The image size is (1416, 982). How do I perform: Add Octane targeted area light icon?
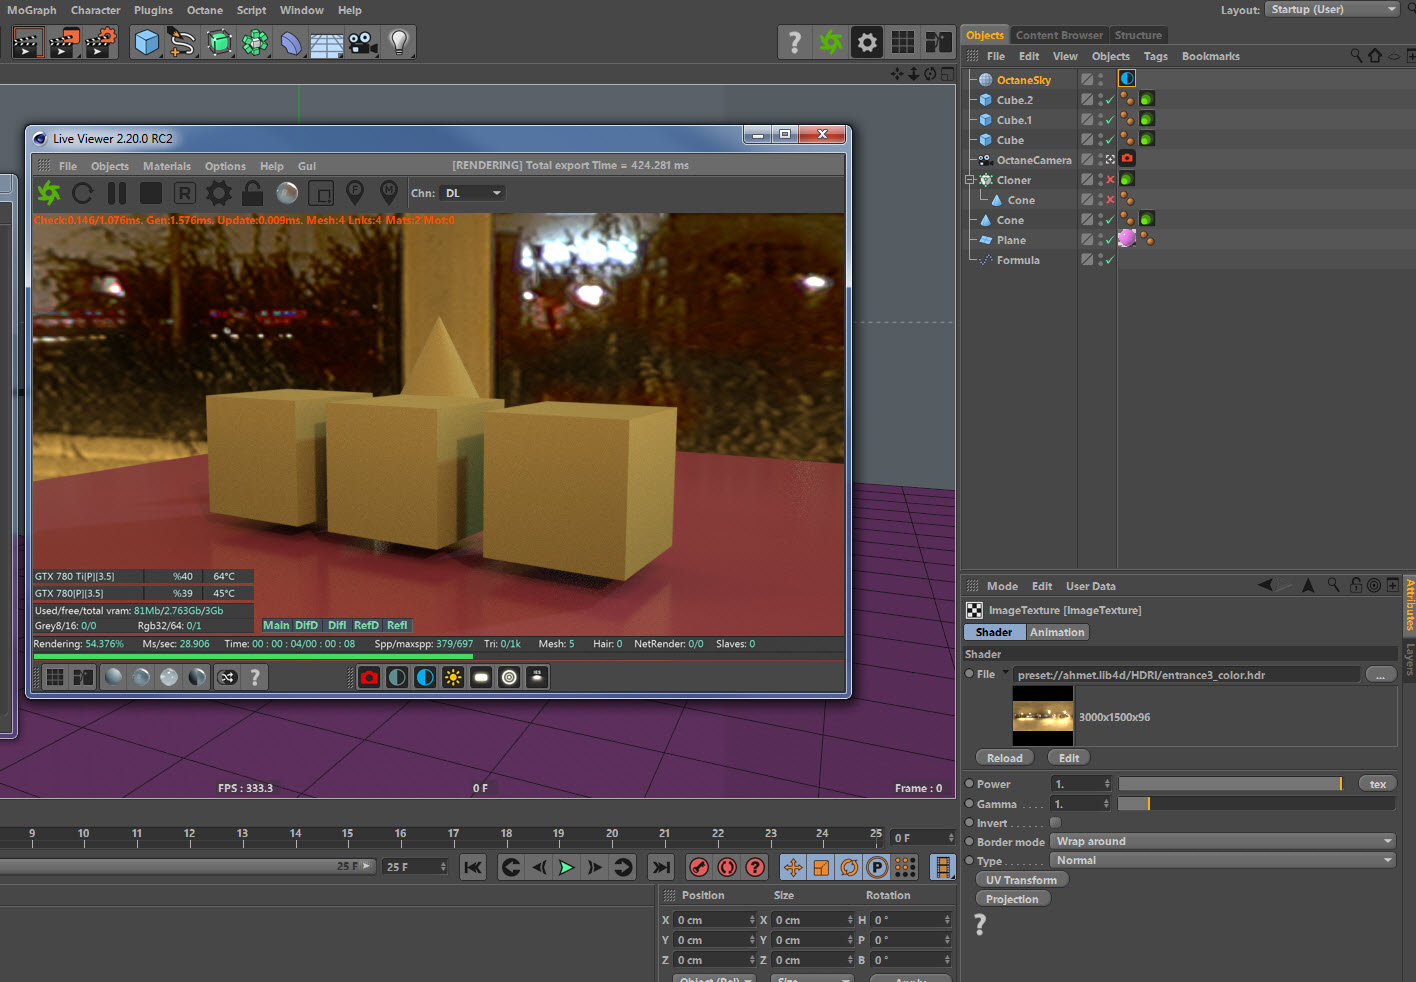509,677
